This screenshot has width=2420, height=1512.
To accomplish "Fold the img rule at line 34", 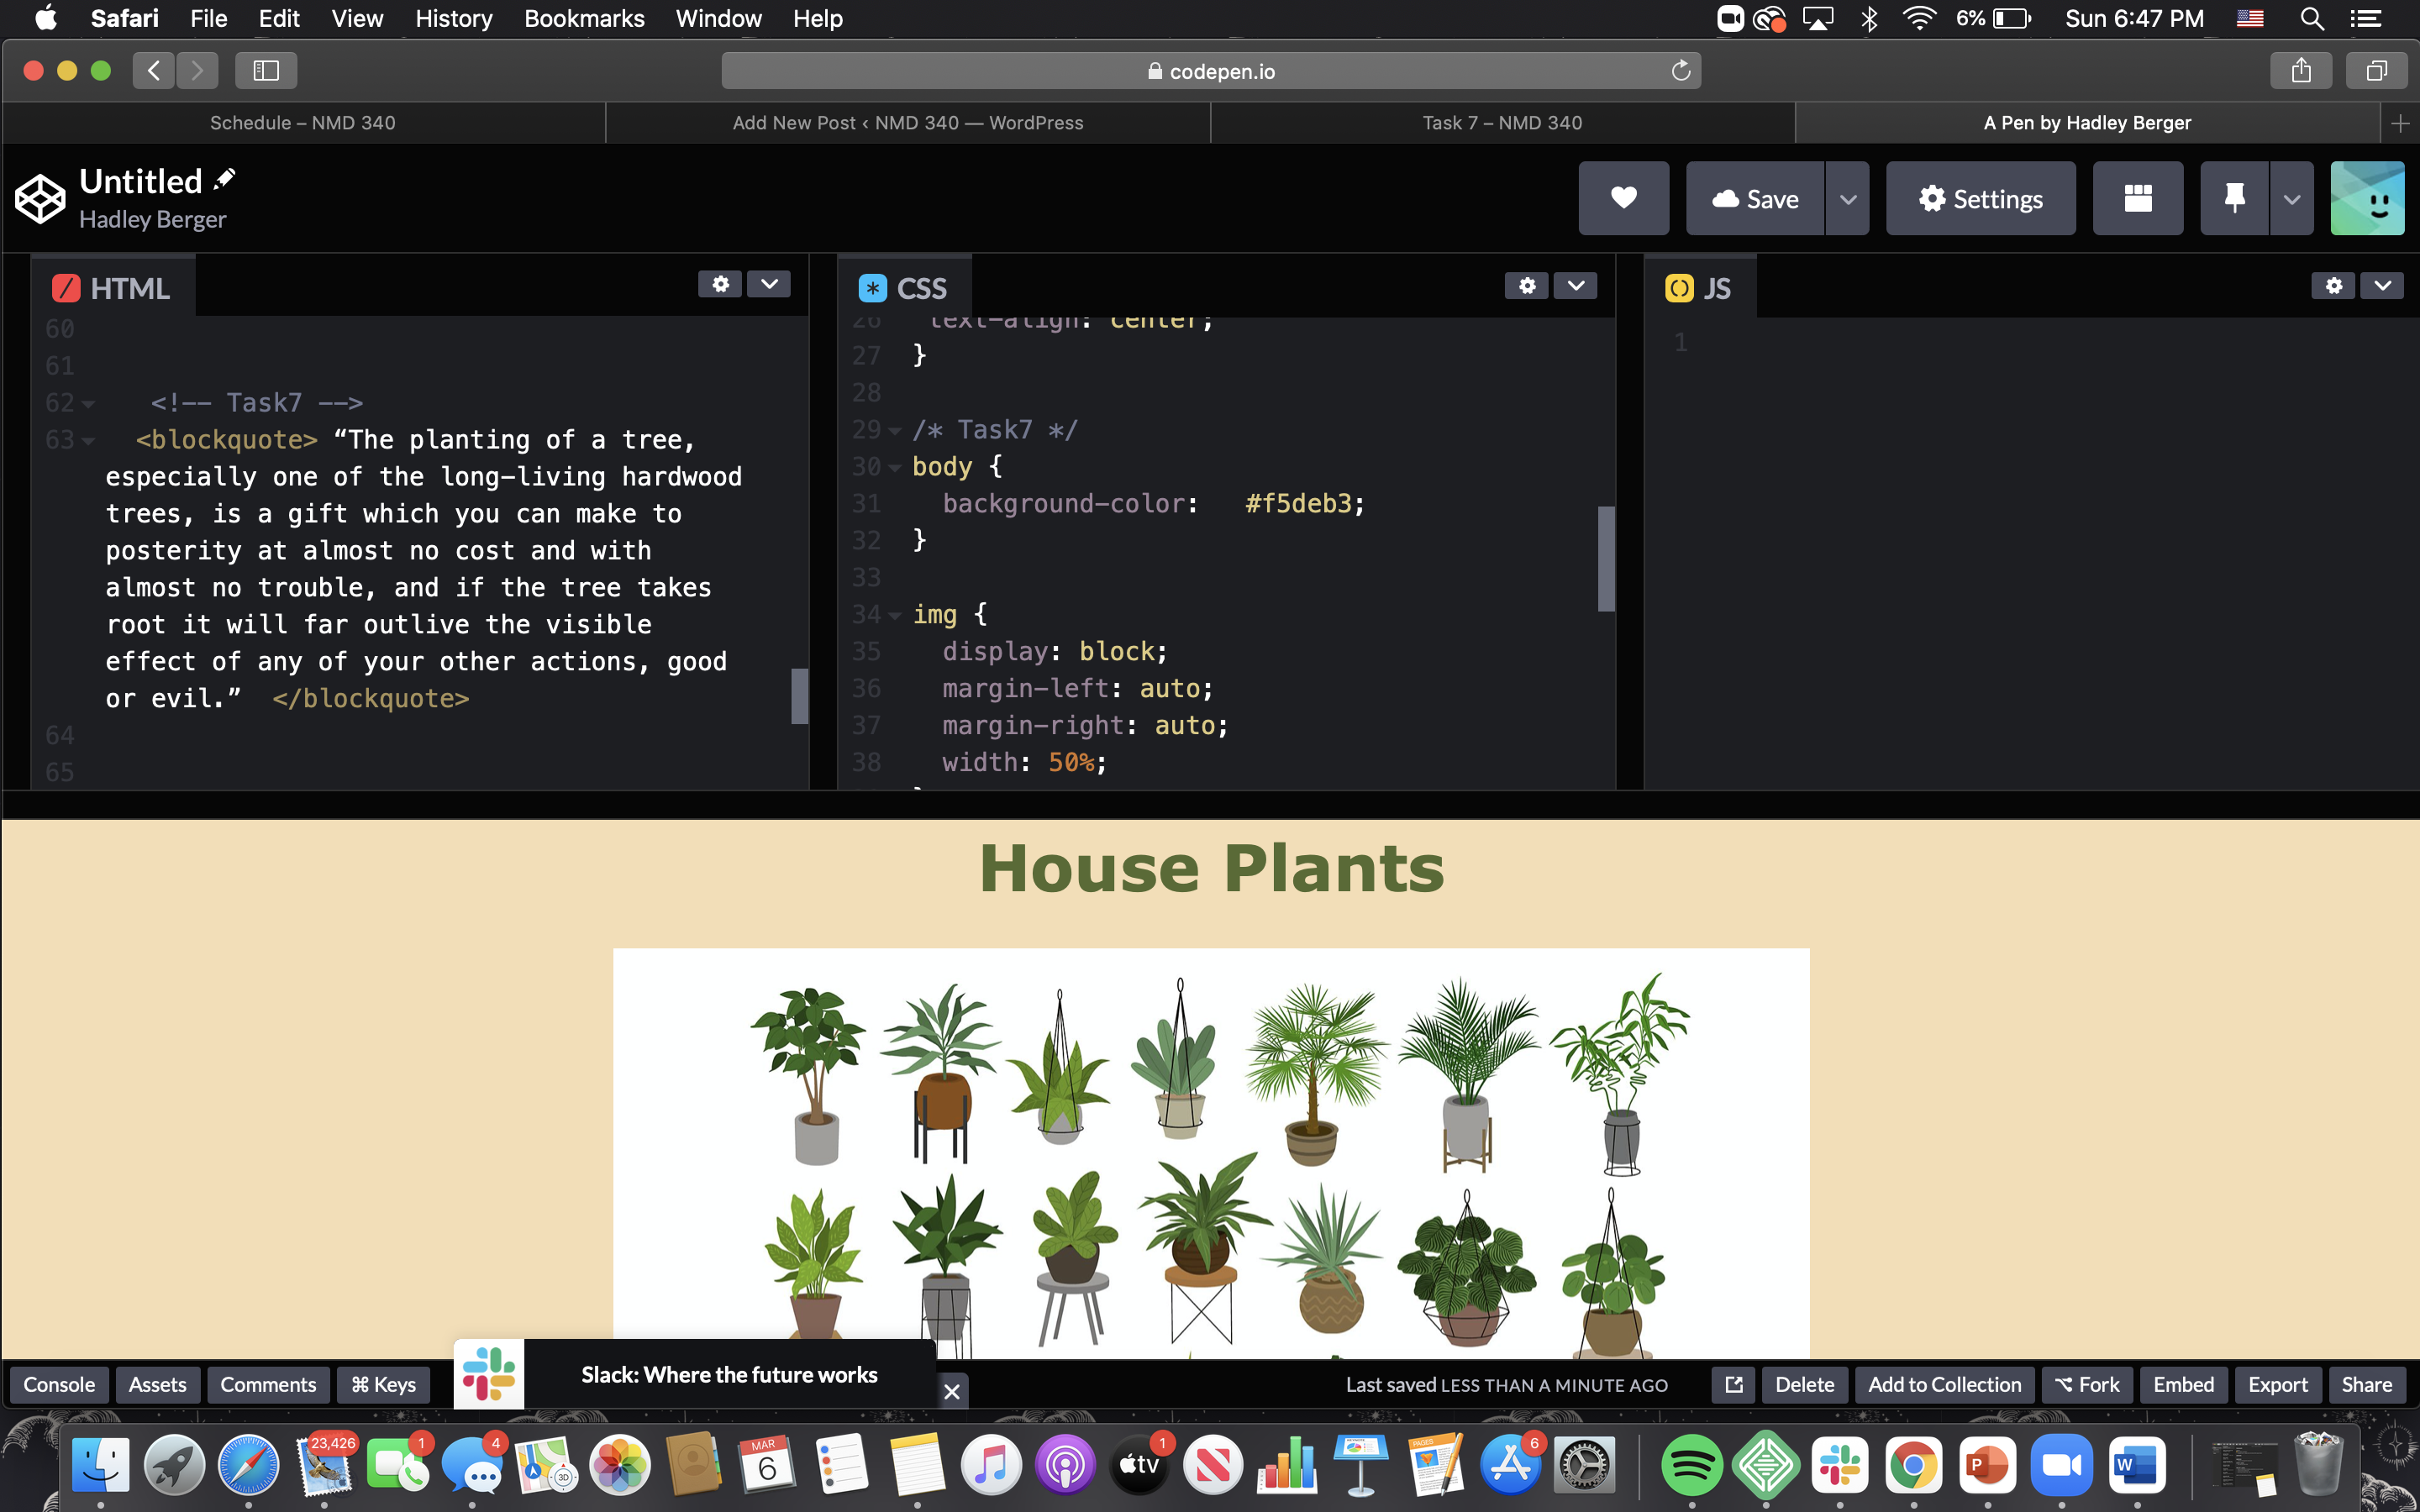I will (894, 616).
